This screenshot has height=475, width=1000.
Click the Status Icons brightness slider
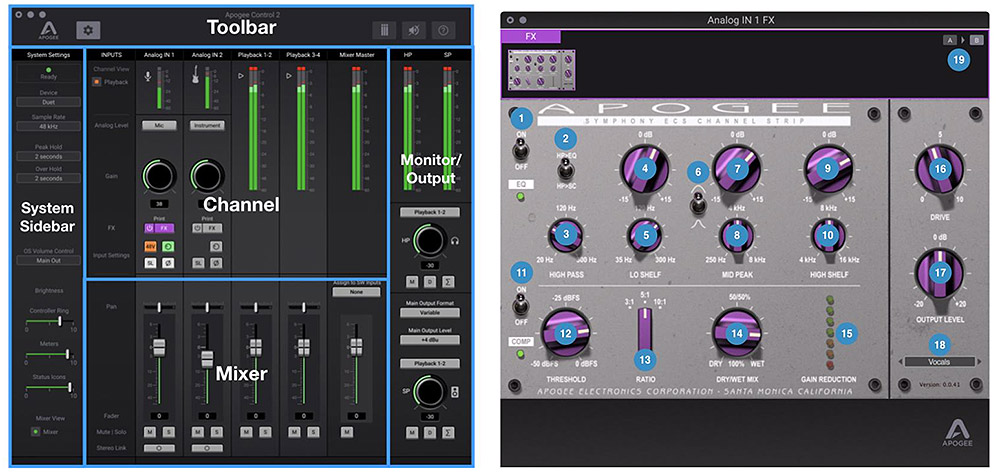click(x=48, y=387)
